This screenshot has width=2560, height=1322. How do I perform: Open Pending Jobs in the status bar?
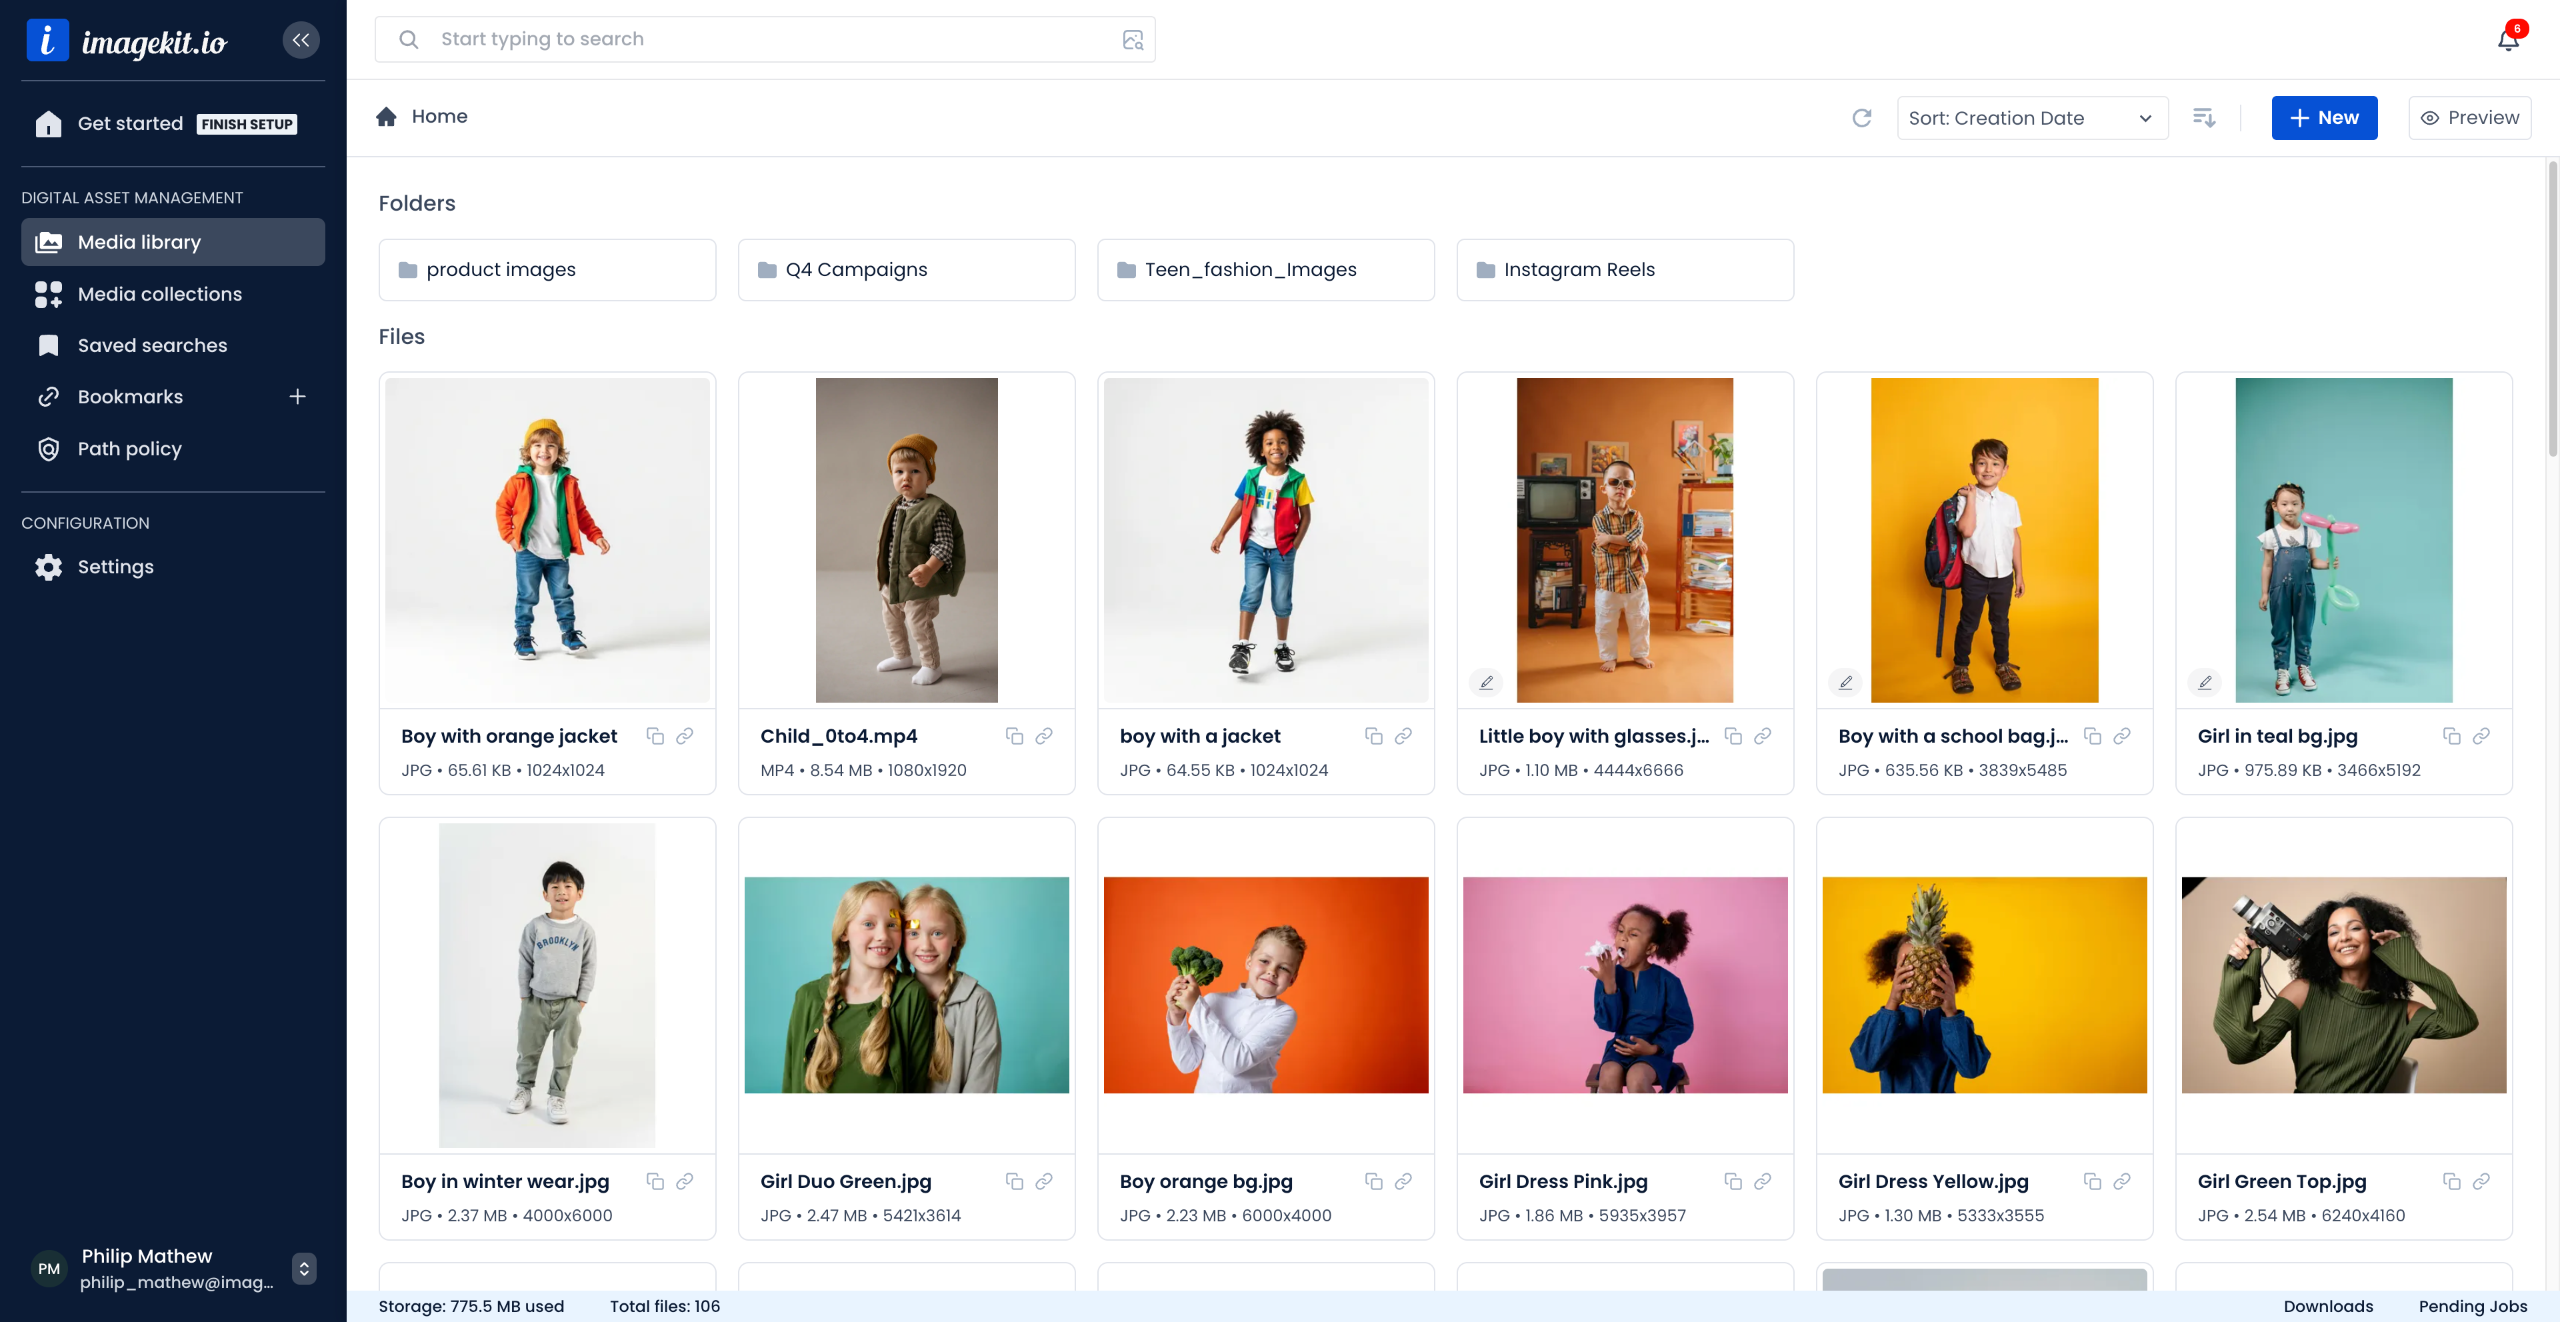[2472, 1306]
